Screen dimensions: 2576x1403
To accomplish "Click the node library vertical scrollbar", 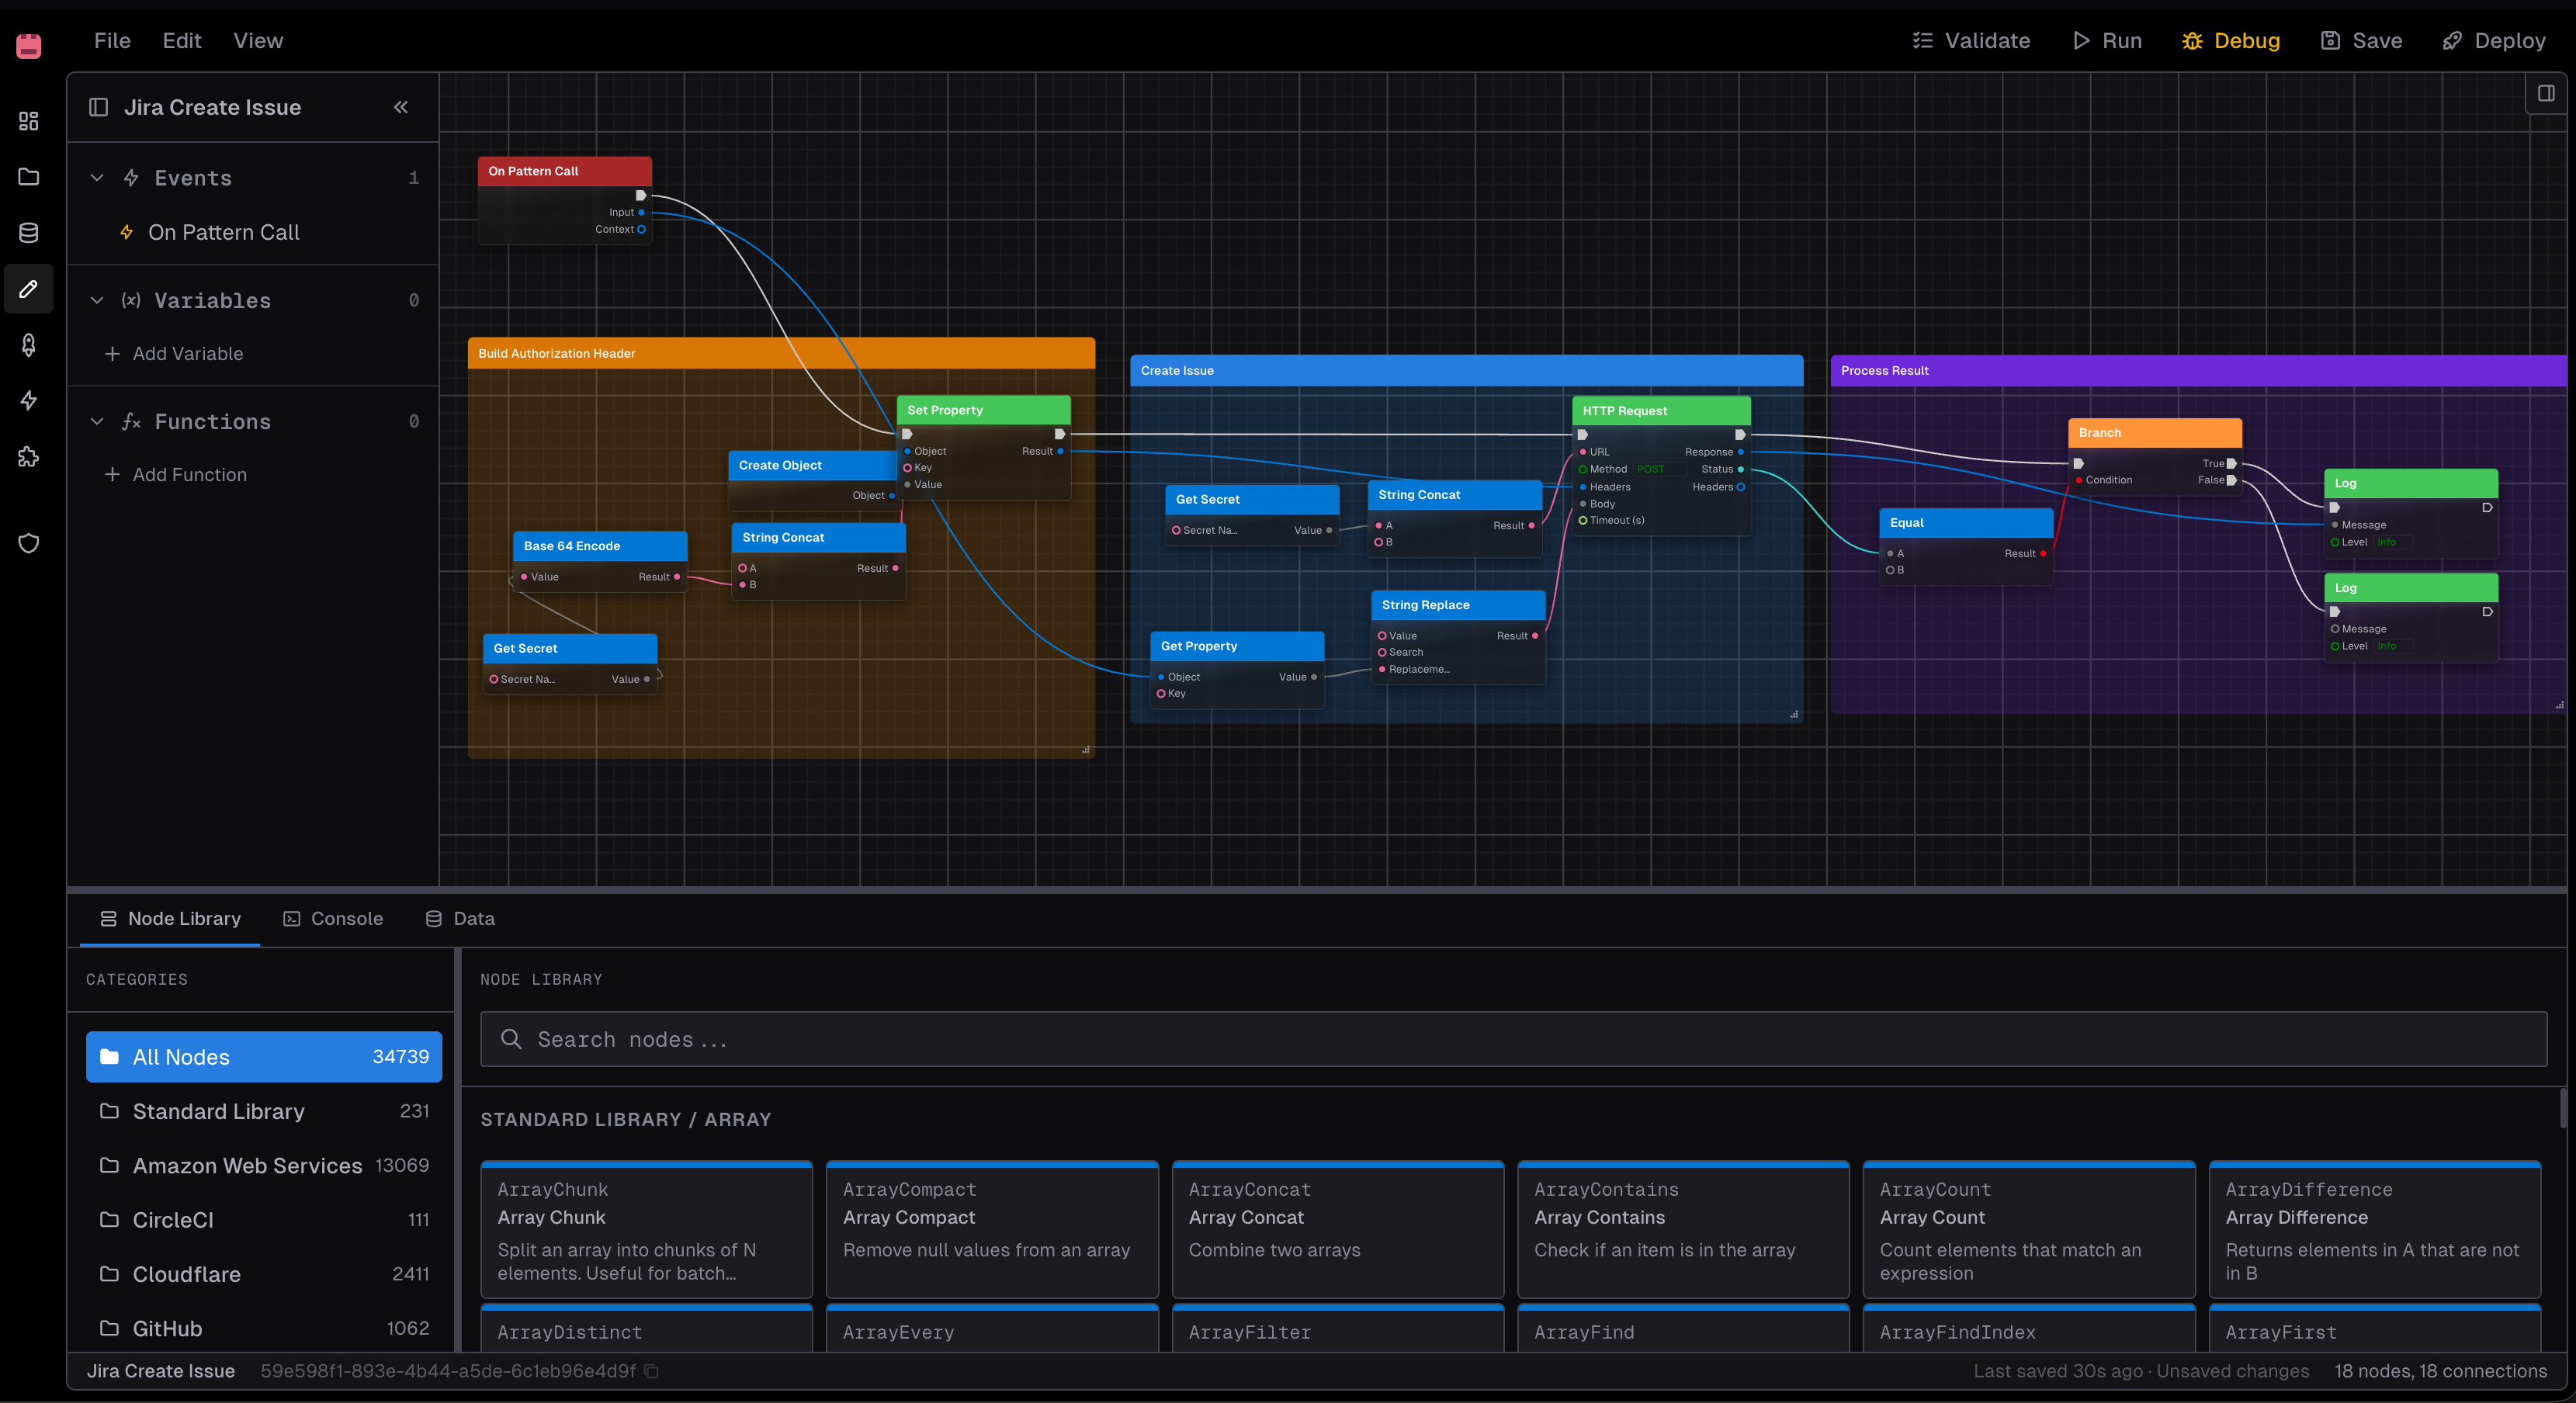I will tap(2563, 1108).
